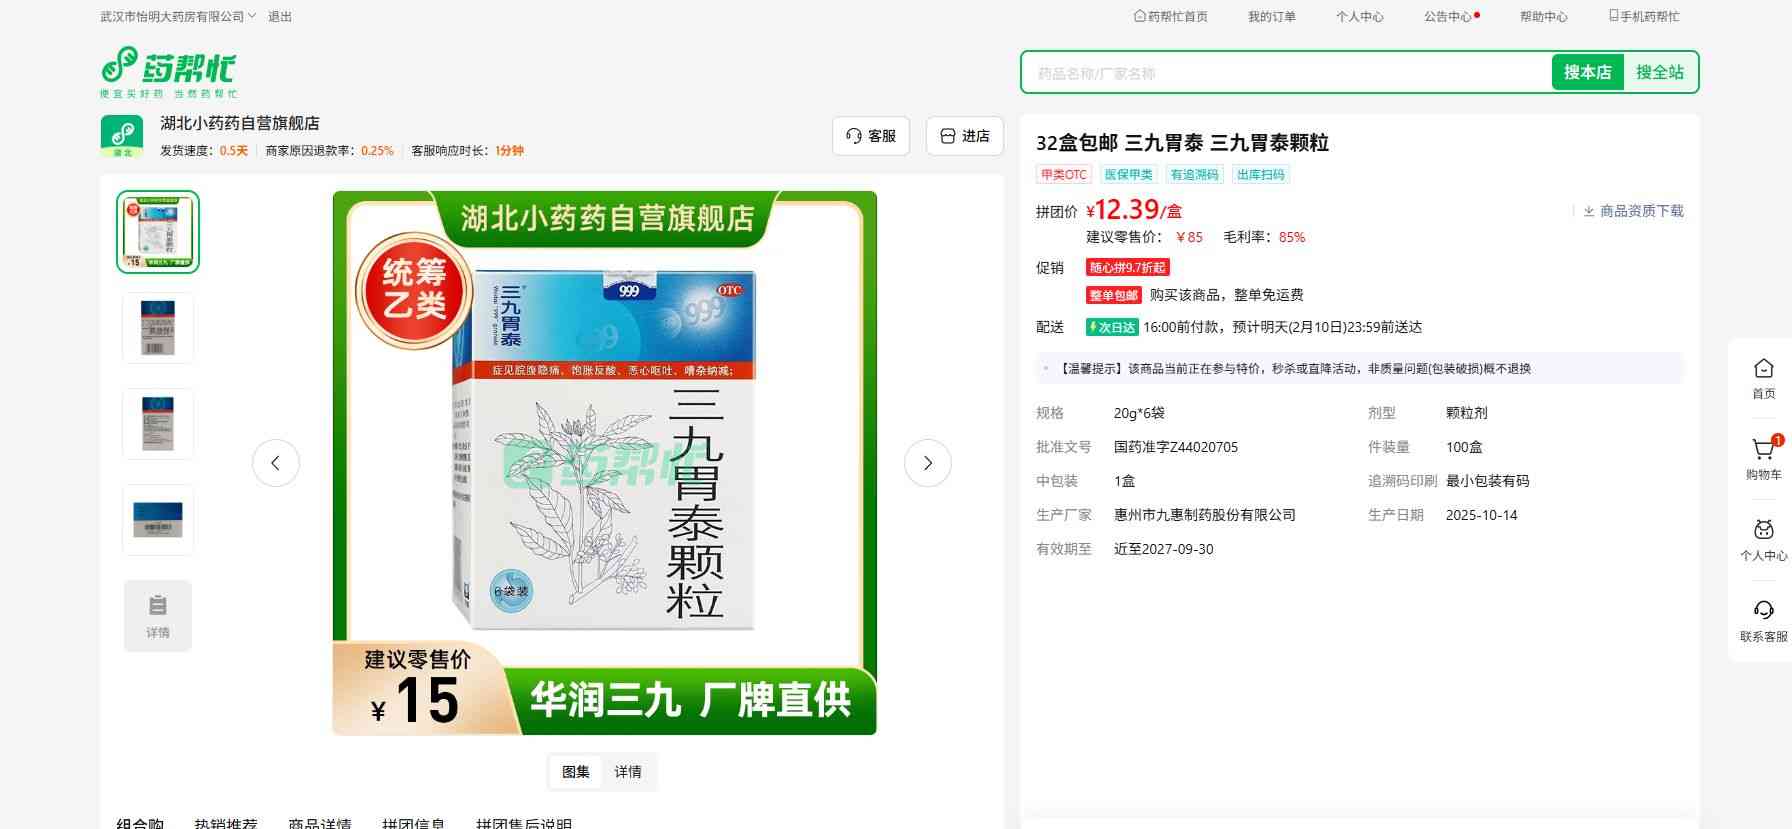This screenshot has width=1792, height=829.
Task: Select the 图集 view toggle
Action: click(576, 772)
